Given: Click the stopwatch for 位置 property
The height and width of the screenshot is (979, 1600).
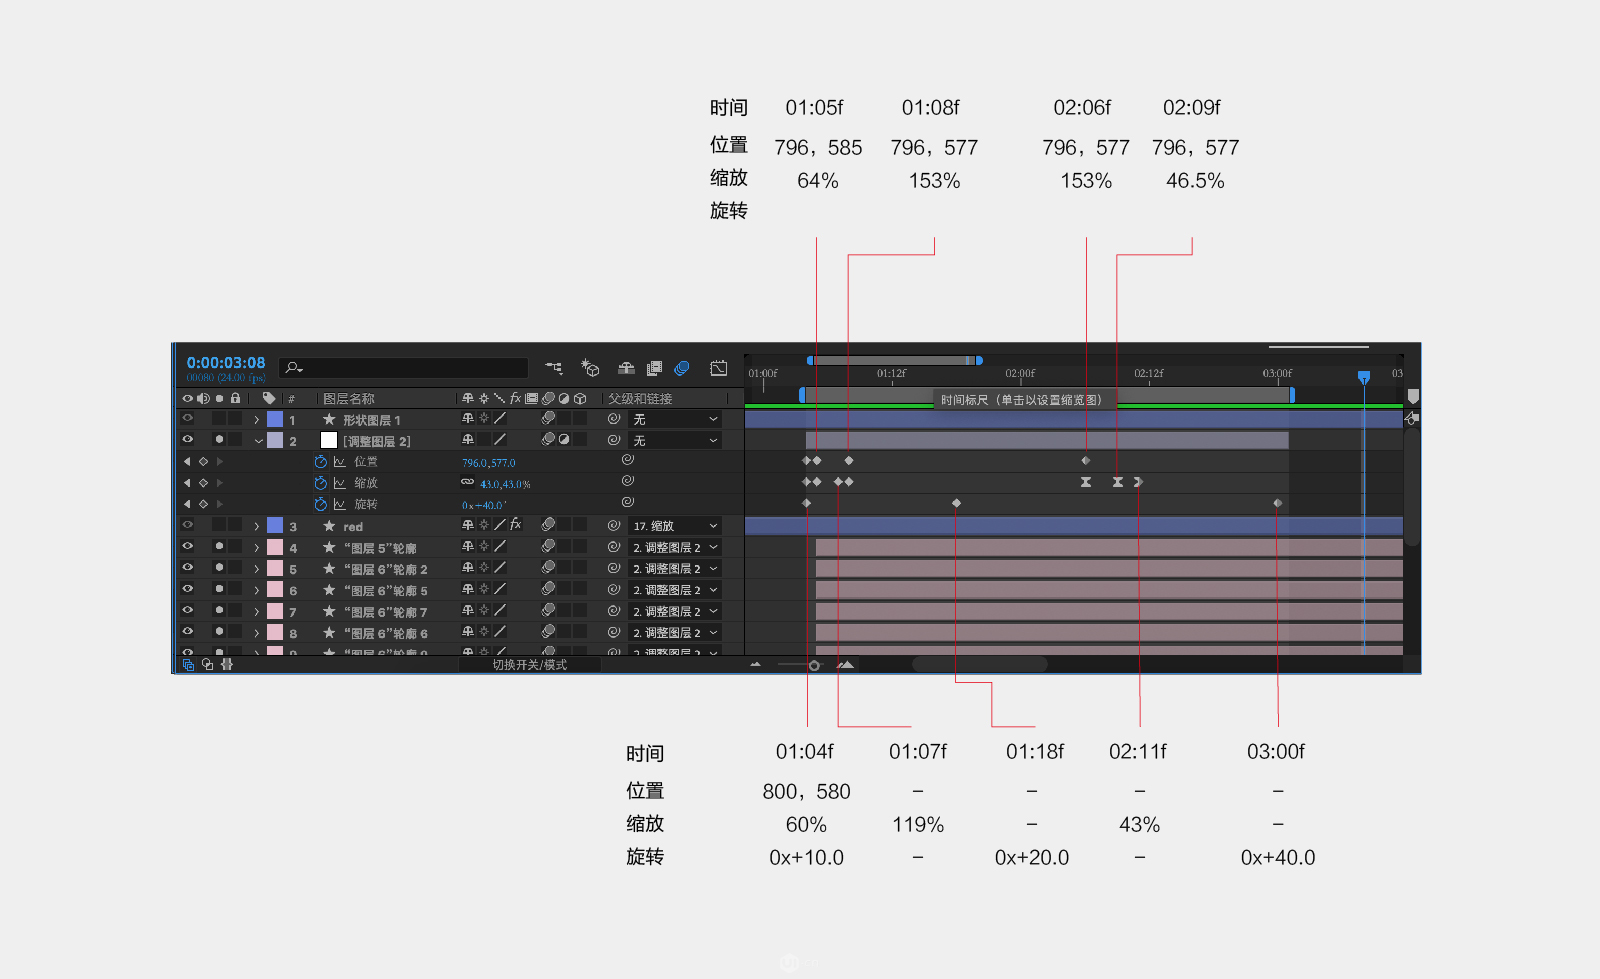Looking at the screenshot, I should [320, 462].
